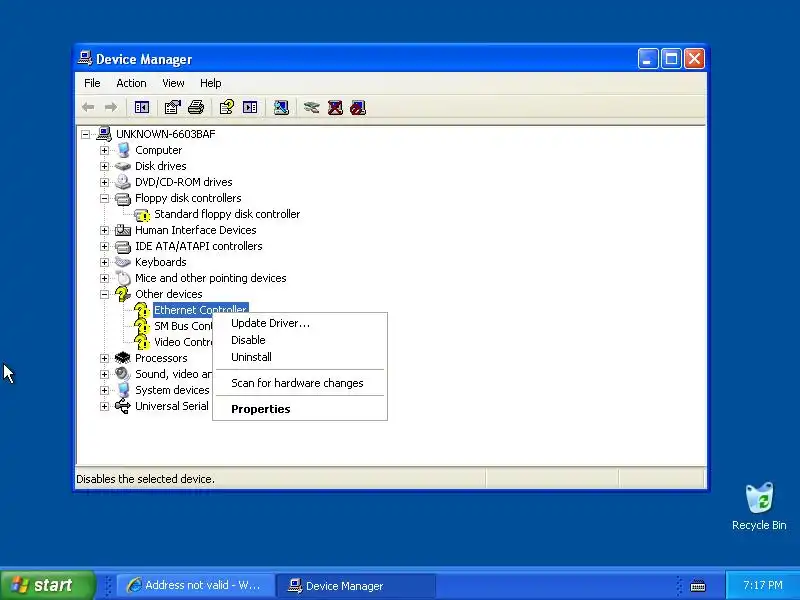Select the Keyboards tree label

point(161,262)
